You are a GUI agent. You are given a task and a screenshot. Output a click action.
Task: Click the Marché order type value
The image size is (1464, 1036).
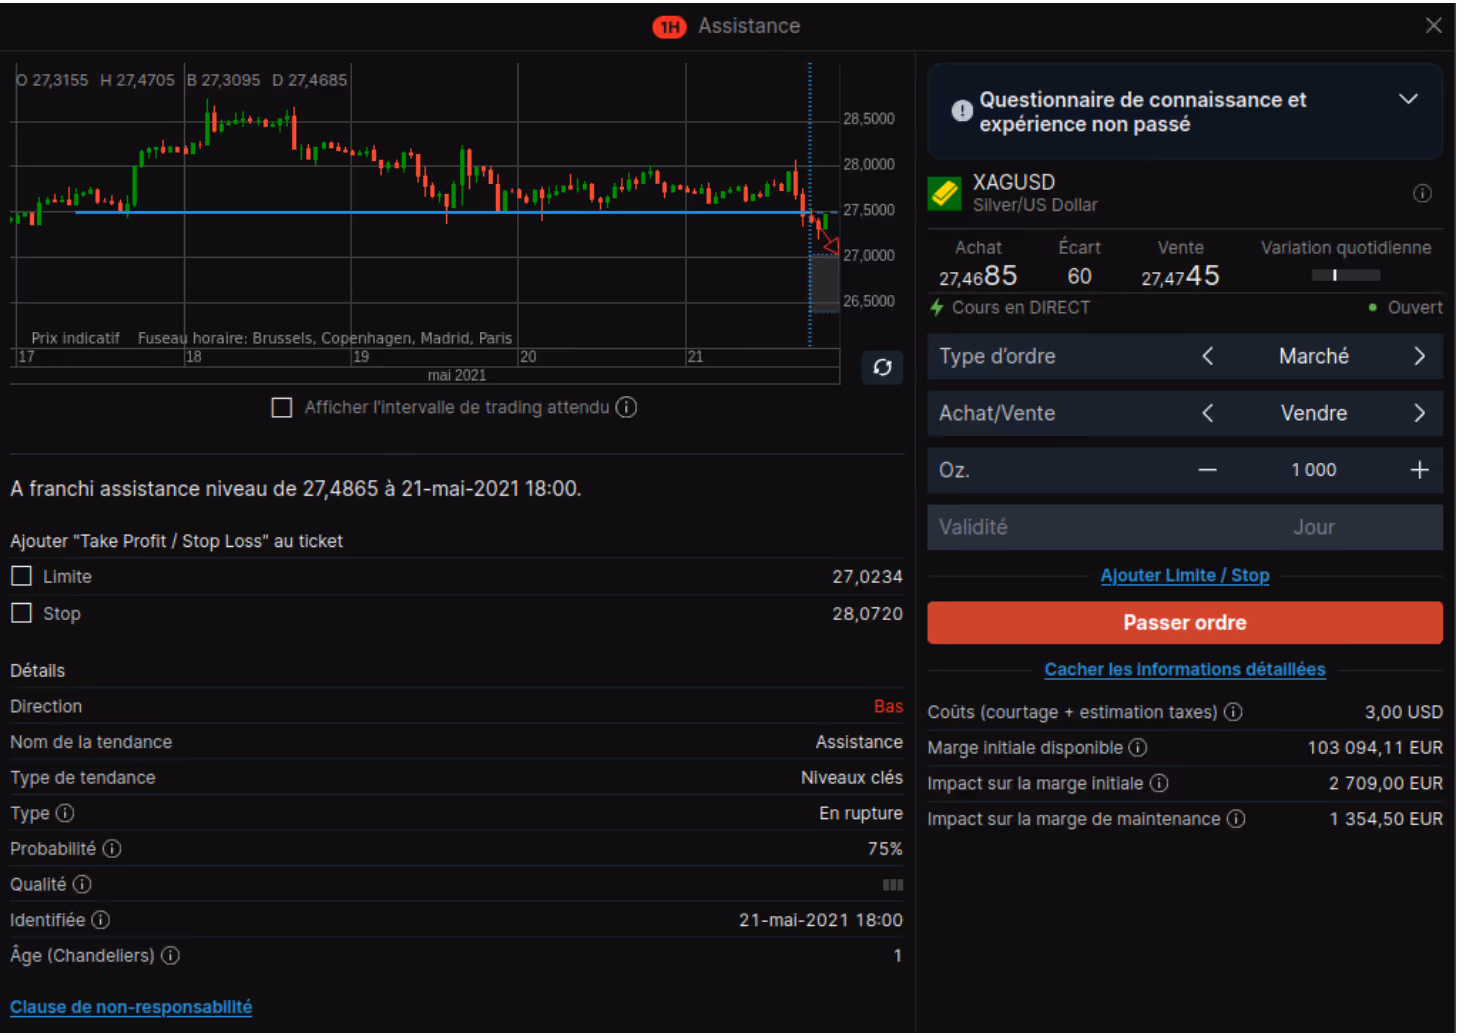click(x=1313, y=357)
